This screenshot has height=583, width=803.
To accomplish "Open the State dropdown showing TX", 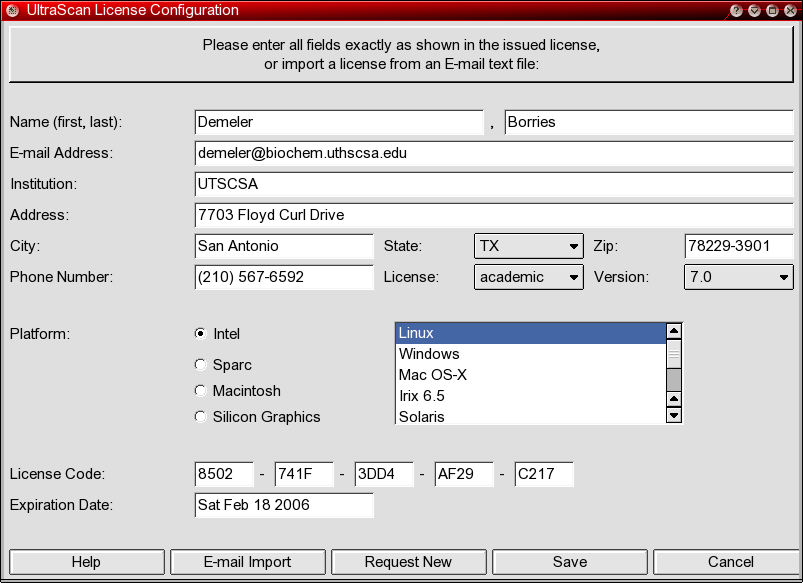I will (x=528, y=246).
